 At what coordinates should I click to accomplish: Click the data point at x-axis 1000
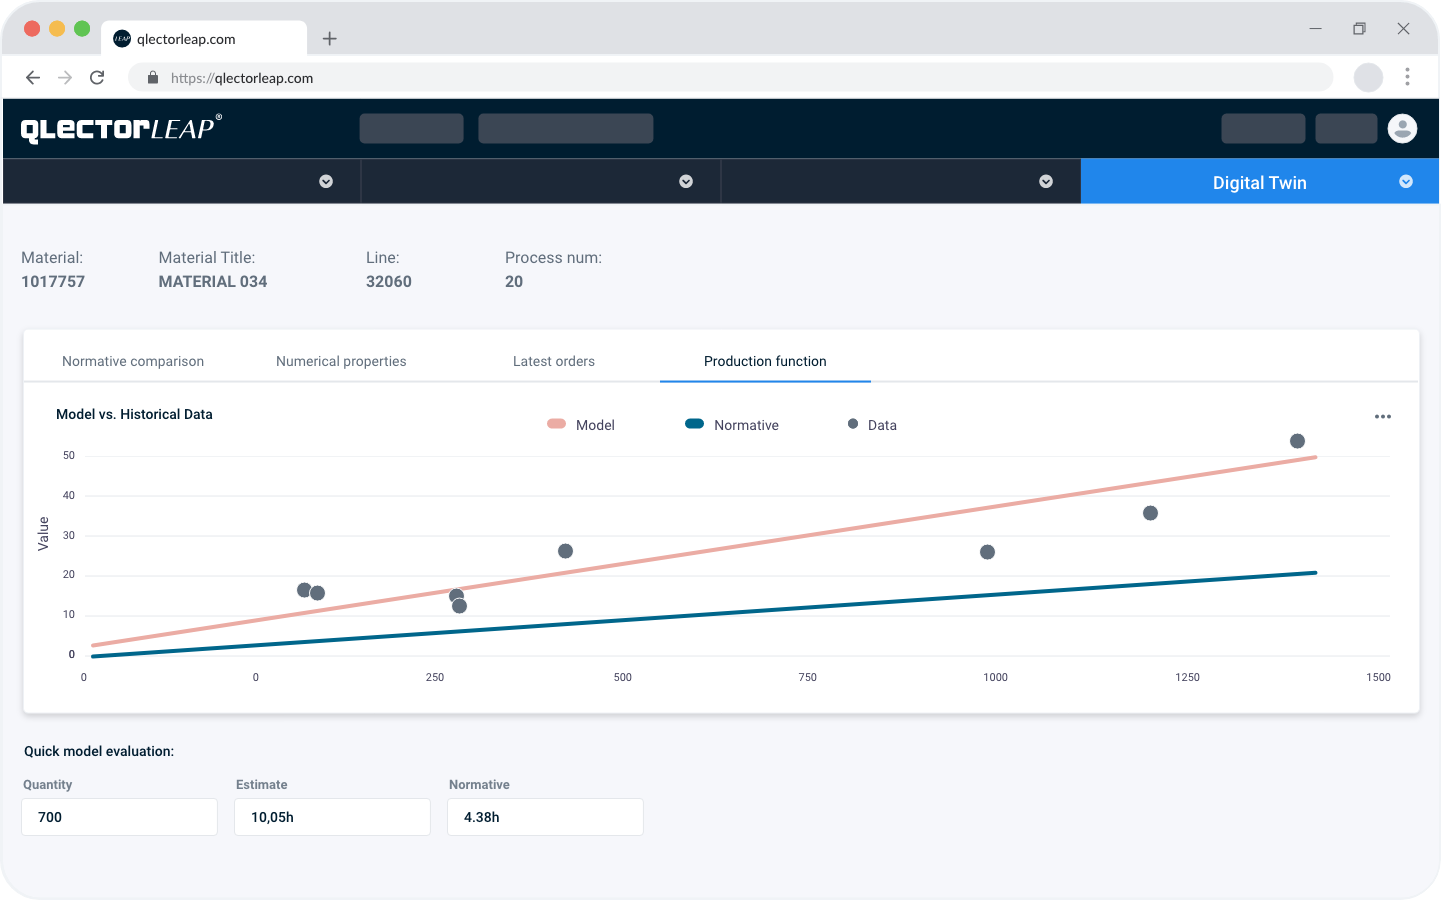(x=987, y=552)
